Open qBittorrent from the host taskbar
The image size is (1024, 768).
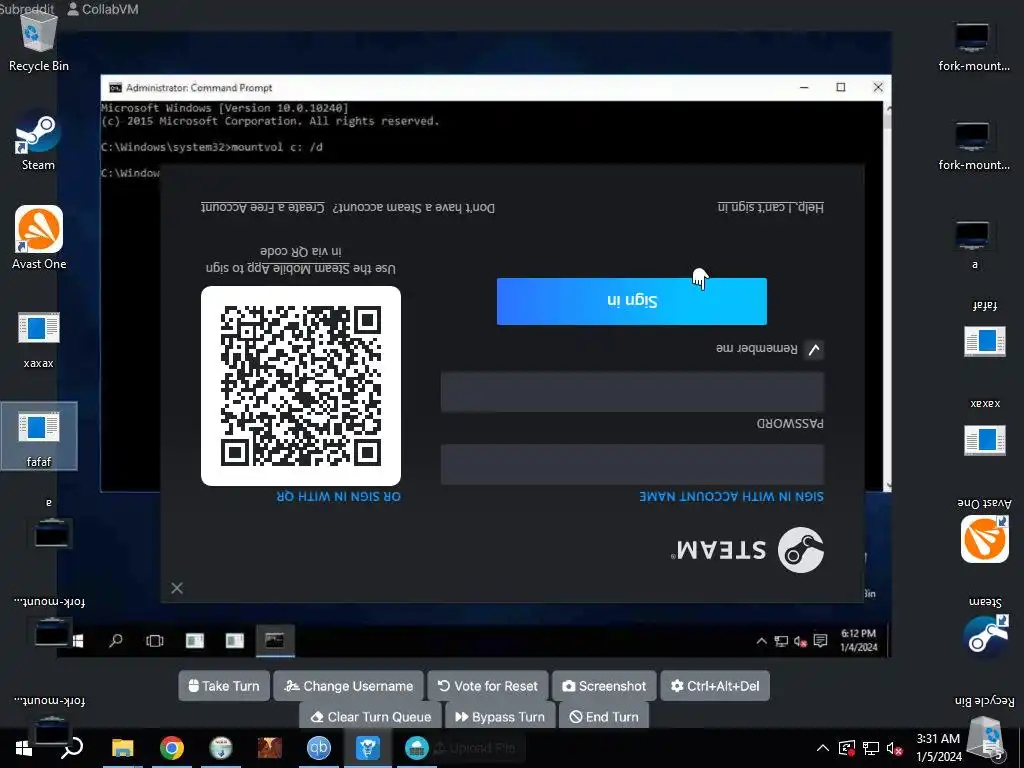pos(319,748)
